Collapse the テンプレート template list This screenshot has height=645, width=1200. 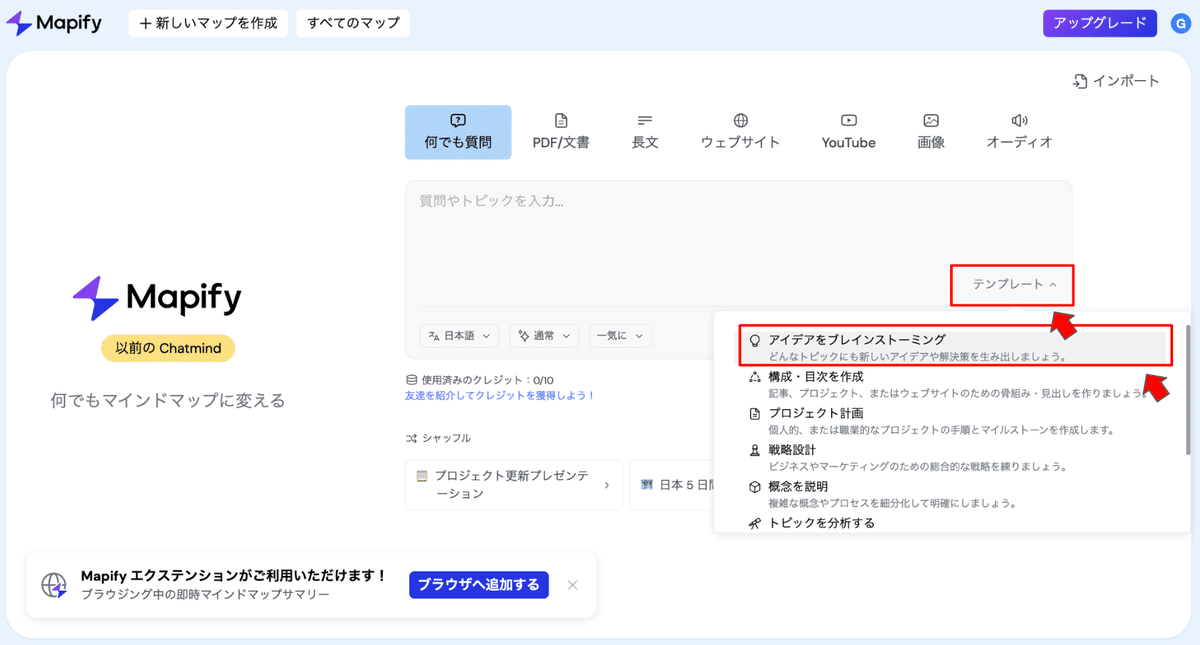click(1011, 285)
